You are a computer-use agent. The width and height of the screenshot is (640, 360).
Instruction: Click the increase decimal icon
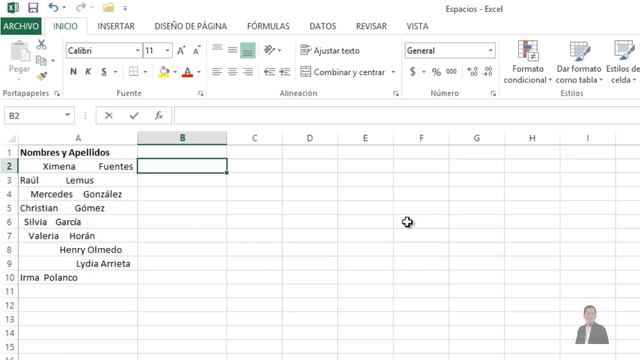pos(473,72)
